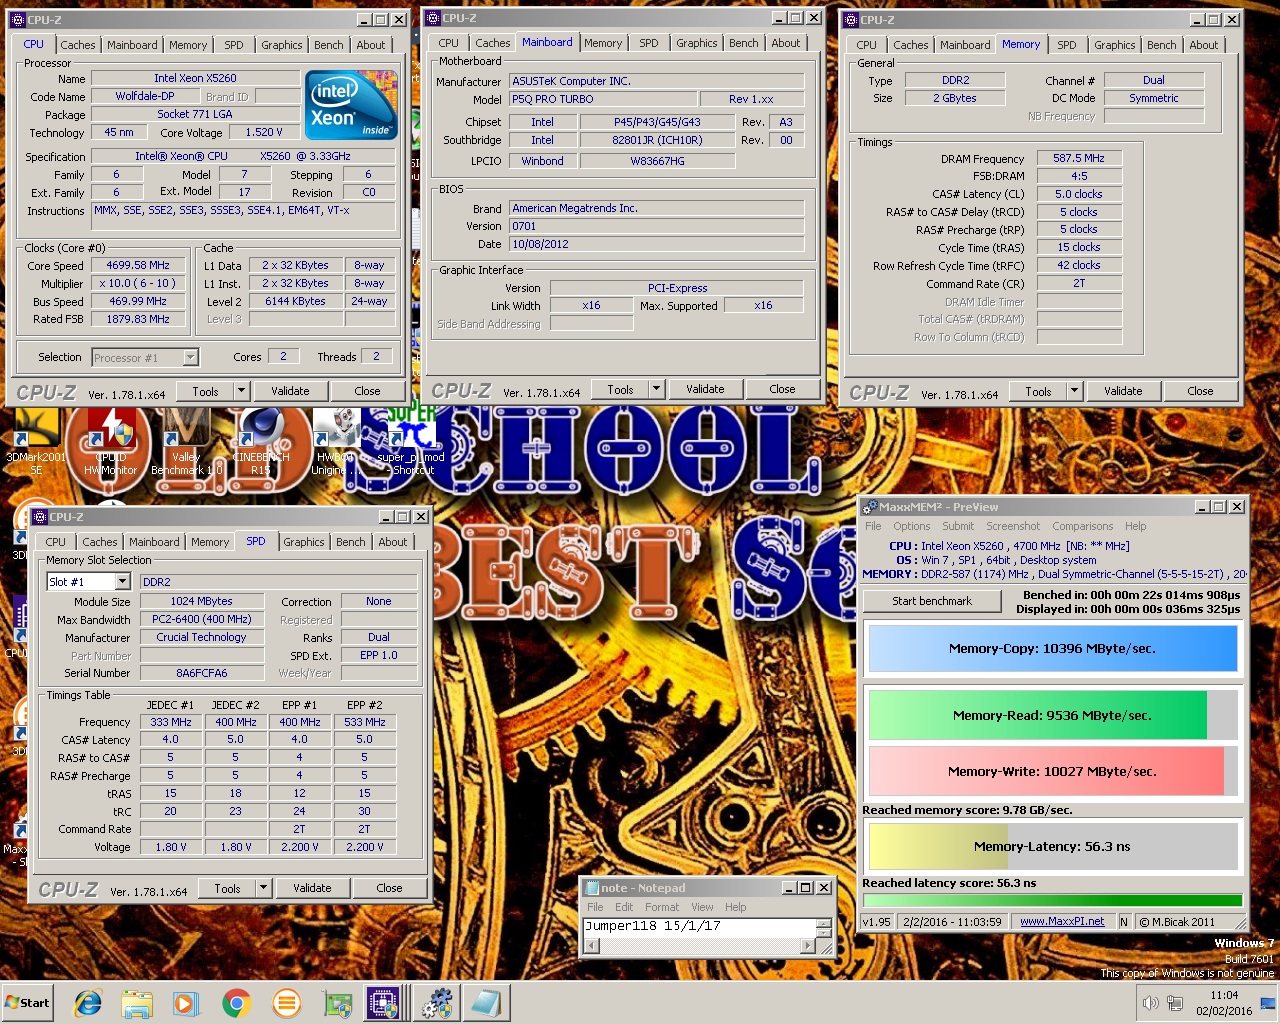Click the Memory-Copy 10396 MByte/sec bar
The image size is (1280, 1024).
coord(1052,649)
